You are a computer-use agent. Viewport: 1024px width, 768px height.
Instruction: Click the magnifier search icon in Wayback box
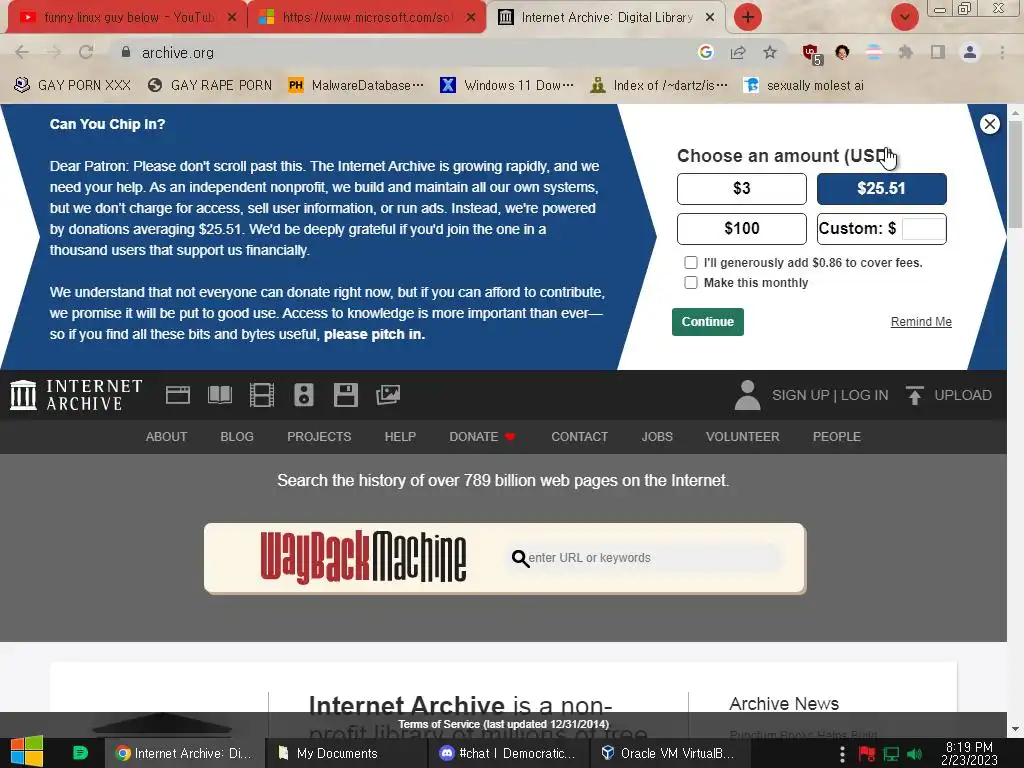point(520,558)
